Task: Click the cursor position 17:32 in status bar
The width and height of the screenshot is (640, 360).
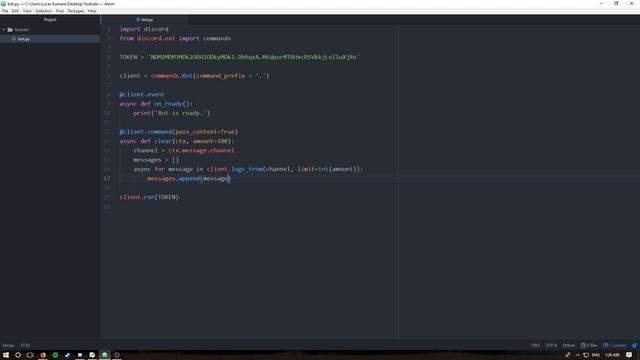Action: pyautogui.click(x=25, y=345)
